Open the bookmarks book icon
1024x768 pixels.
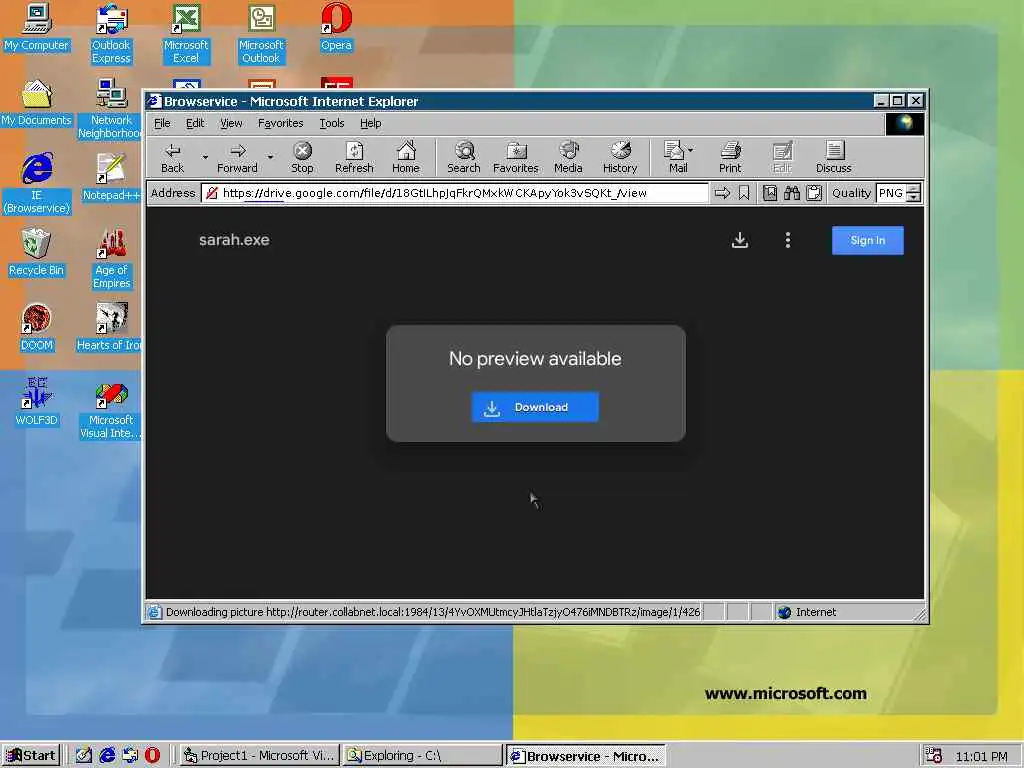tap(770, 193)
